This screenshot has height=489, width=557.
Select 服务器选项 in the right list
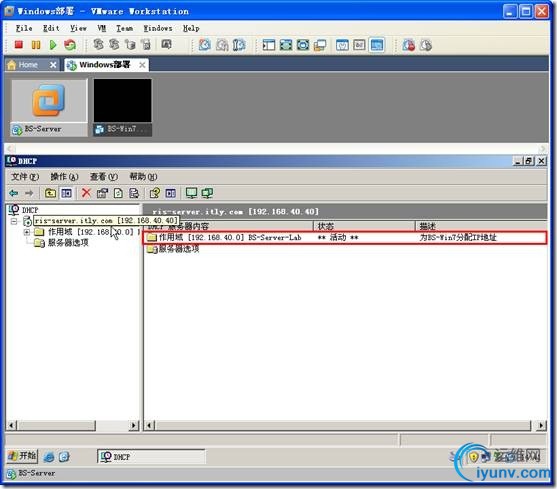coord(179,249)
